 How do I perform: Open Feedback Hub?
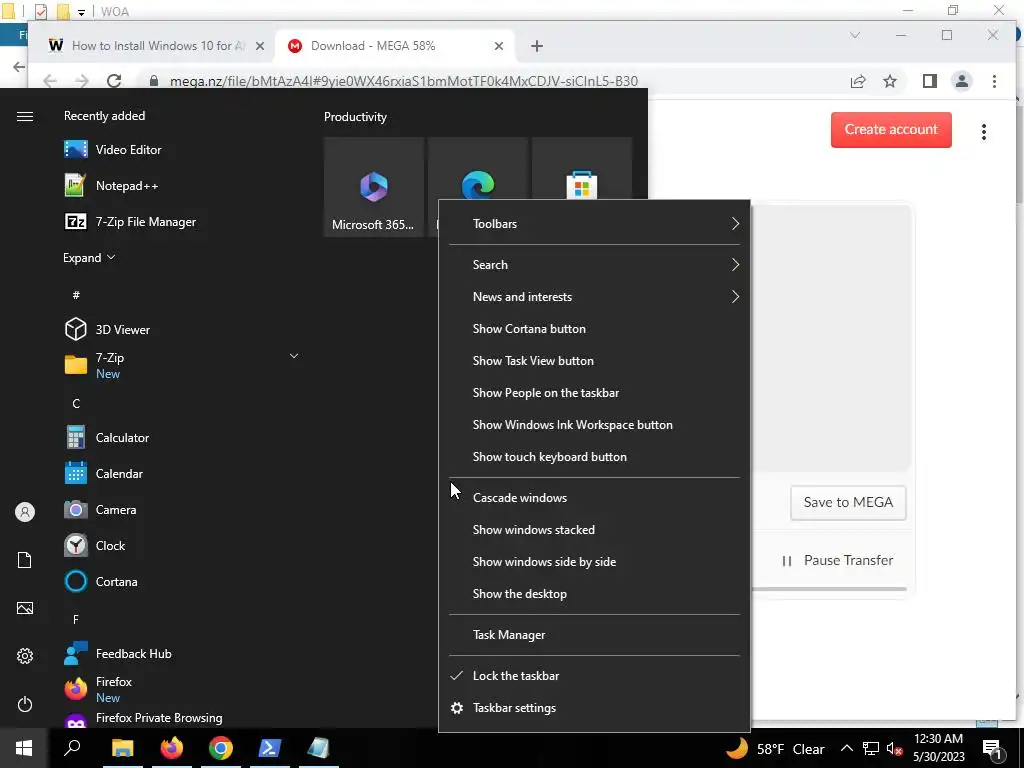click(118, 654)
